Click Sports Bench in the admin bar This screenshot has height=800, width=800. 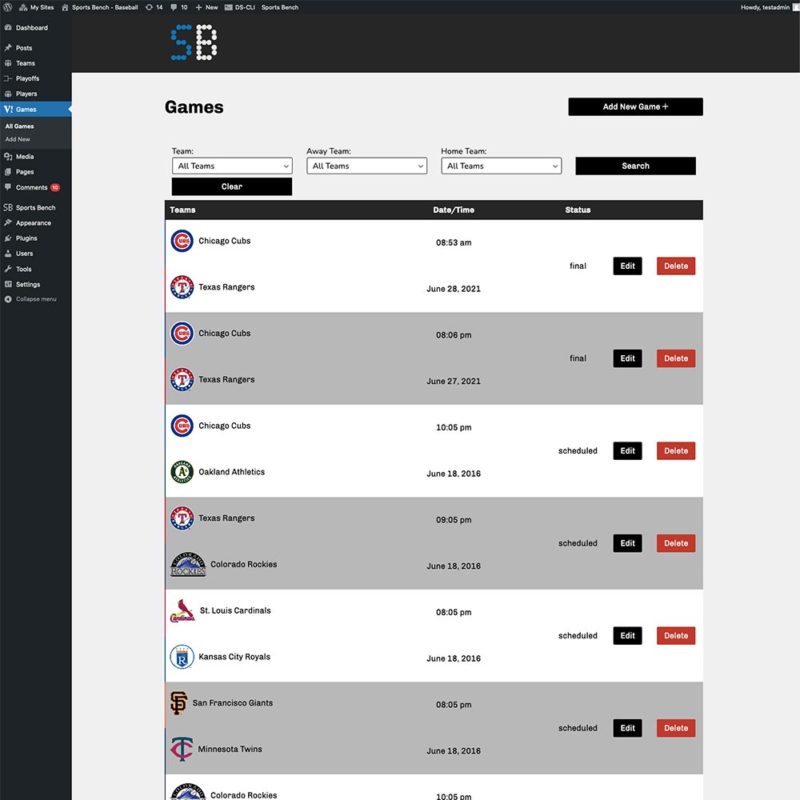click(x=280, y=7)
